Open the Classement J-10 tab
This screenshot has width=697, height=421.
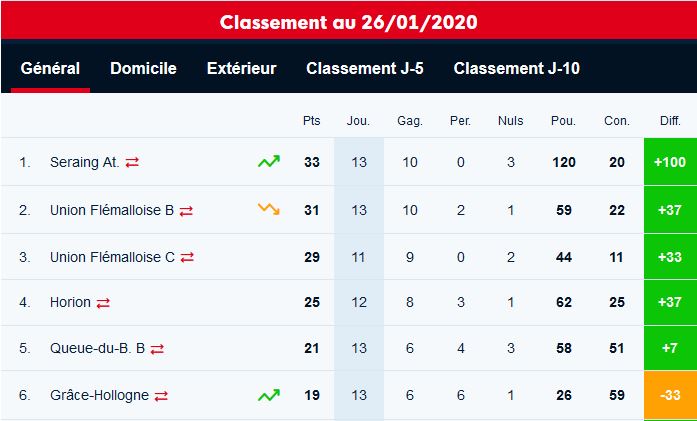(517, 68)
